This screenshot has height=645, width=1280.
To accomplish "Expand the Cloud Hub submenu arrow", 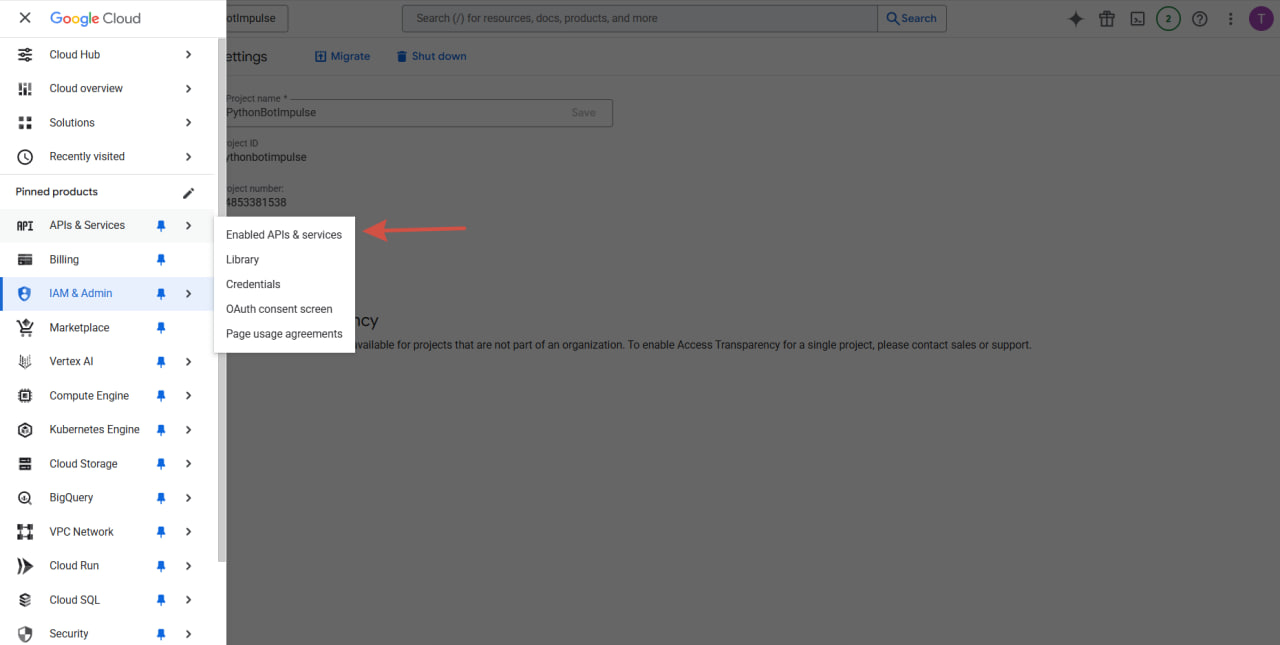I will [x=188, y=55].
